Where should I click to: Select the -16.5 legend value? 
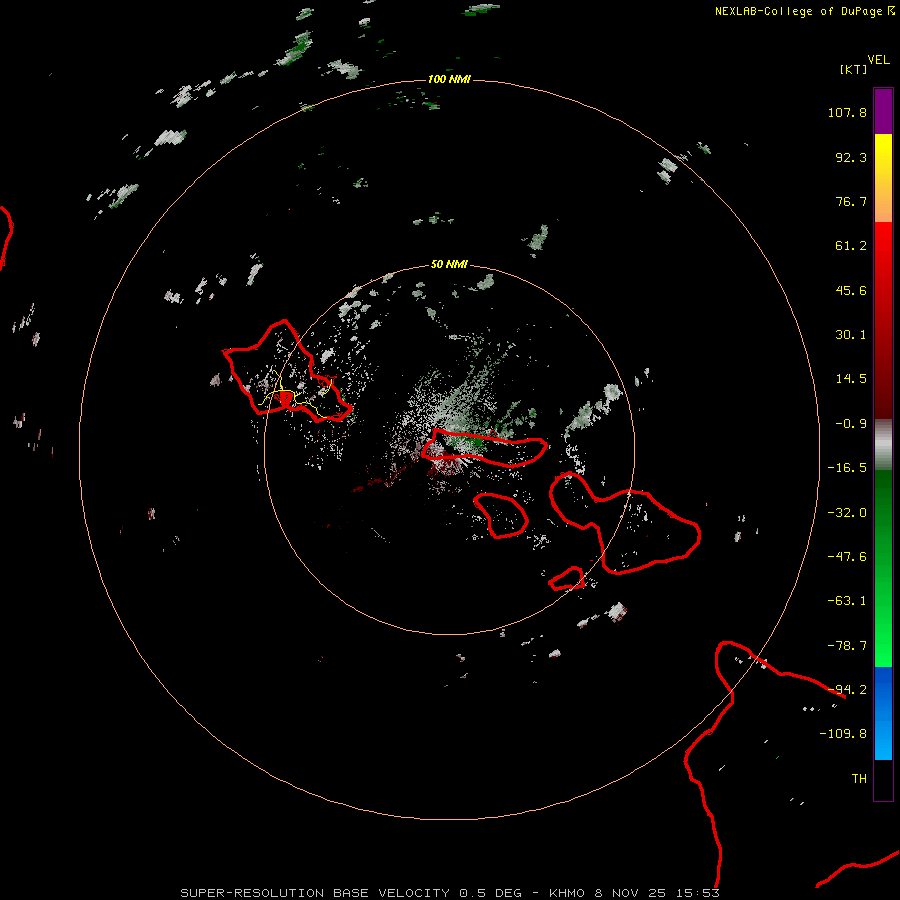pos(847,468)
